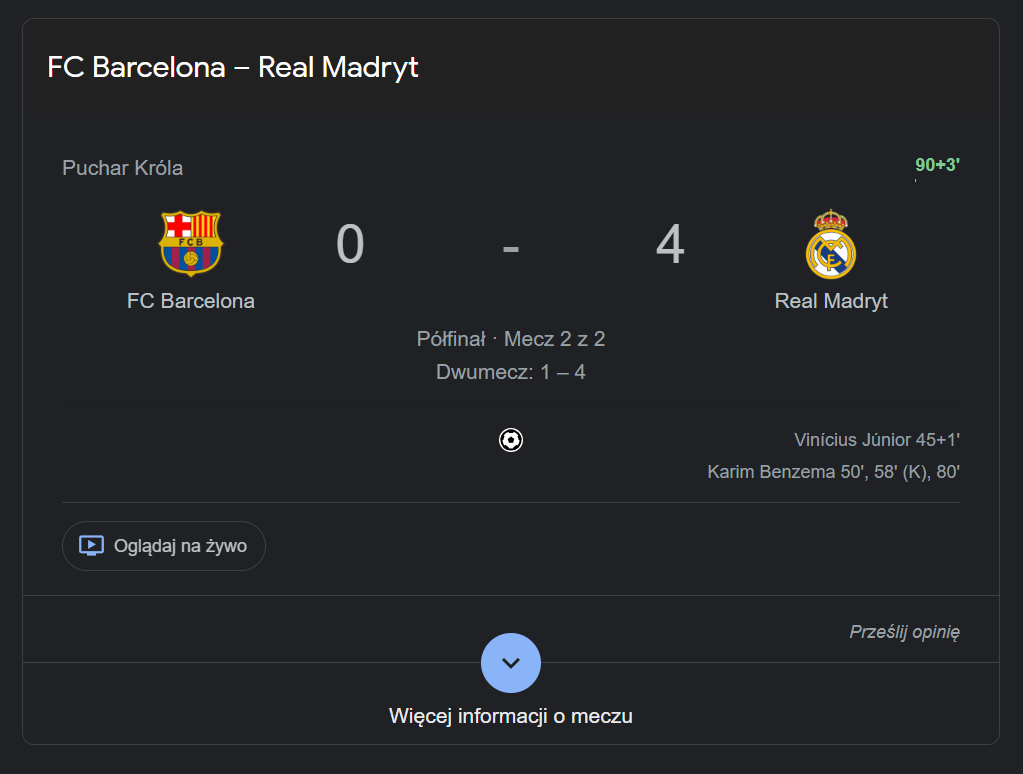The height and width of the screenshot is (774, 1023).
Task: Click the TV play icon beside Oglądaj na żywo
Action: point(91,546)
